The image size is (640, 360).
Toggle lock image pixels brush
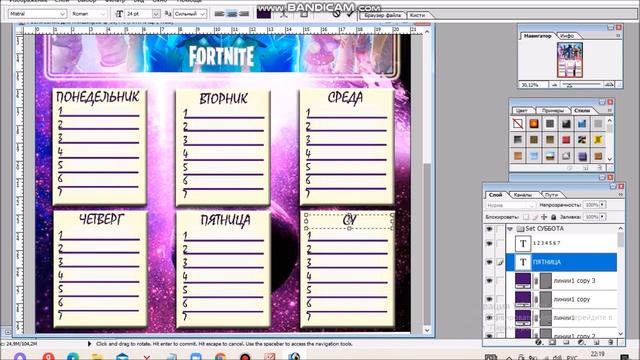click(x=535, y=217)
